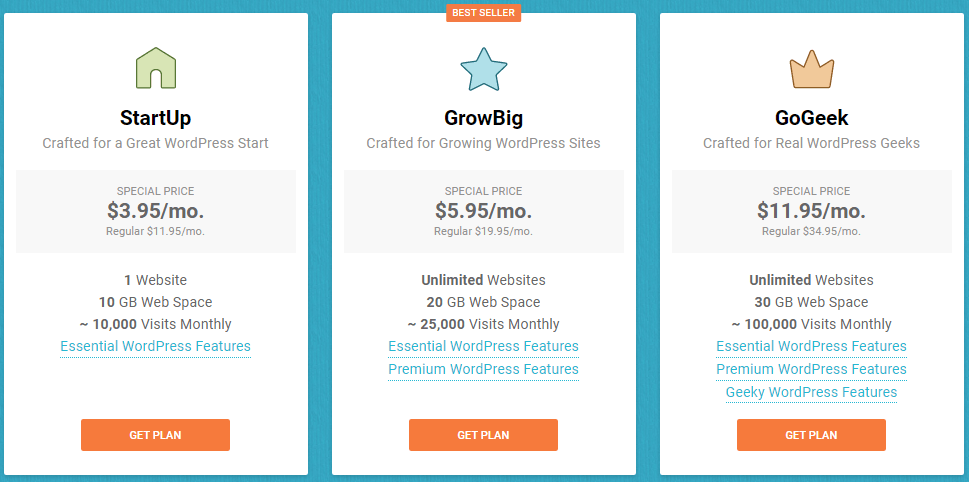Click the green house StartUp icon

156,67
